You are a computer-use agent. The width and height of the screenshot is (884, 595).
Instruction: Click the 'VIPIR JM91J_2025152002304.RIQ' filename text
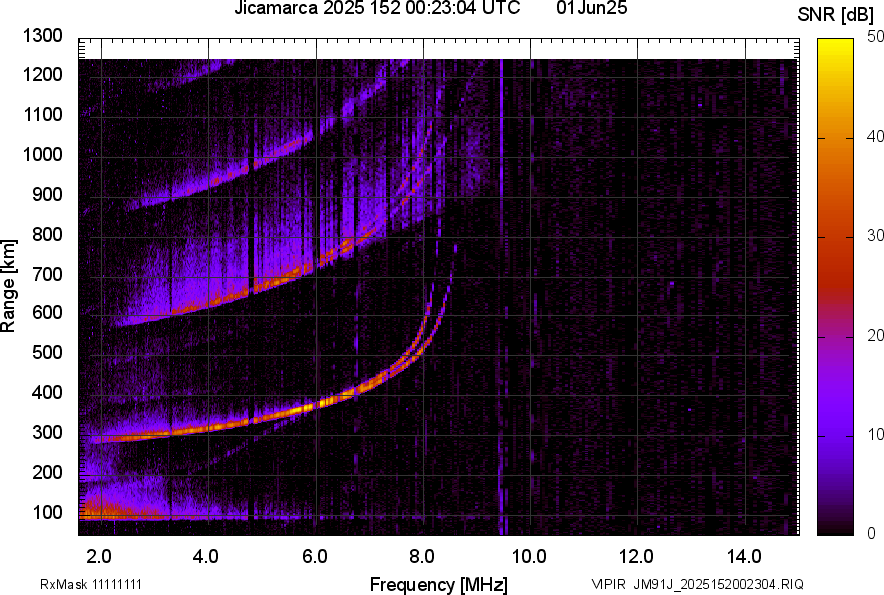697,584
